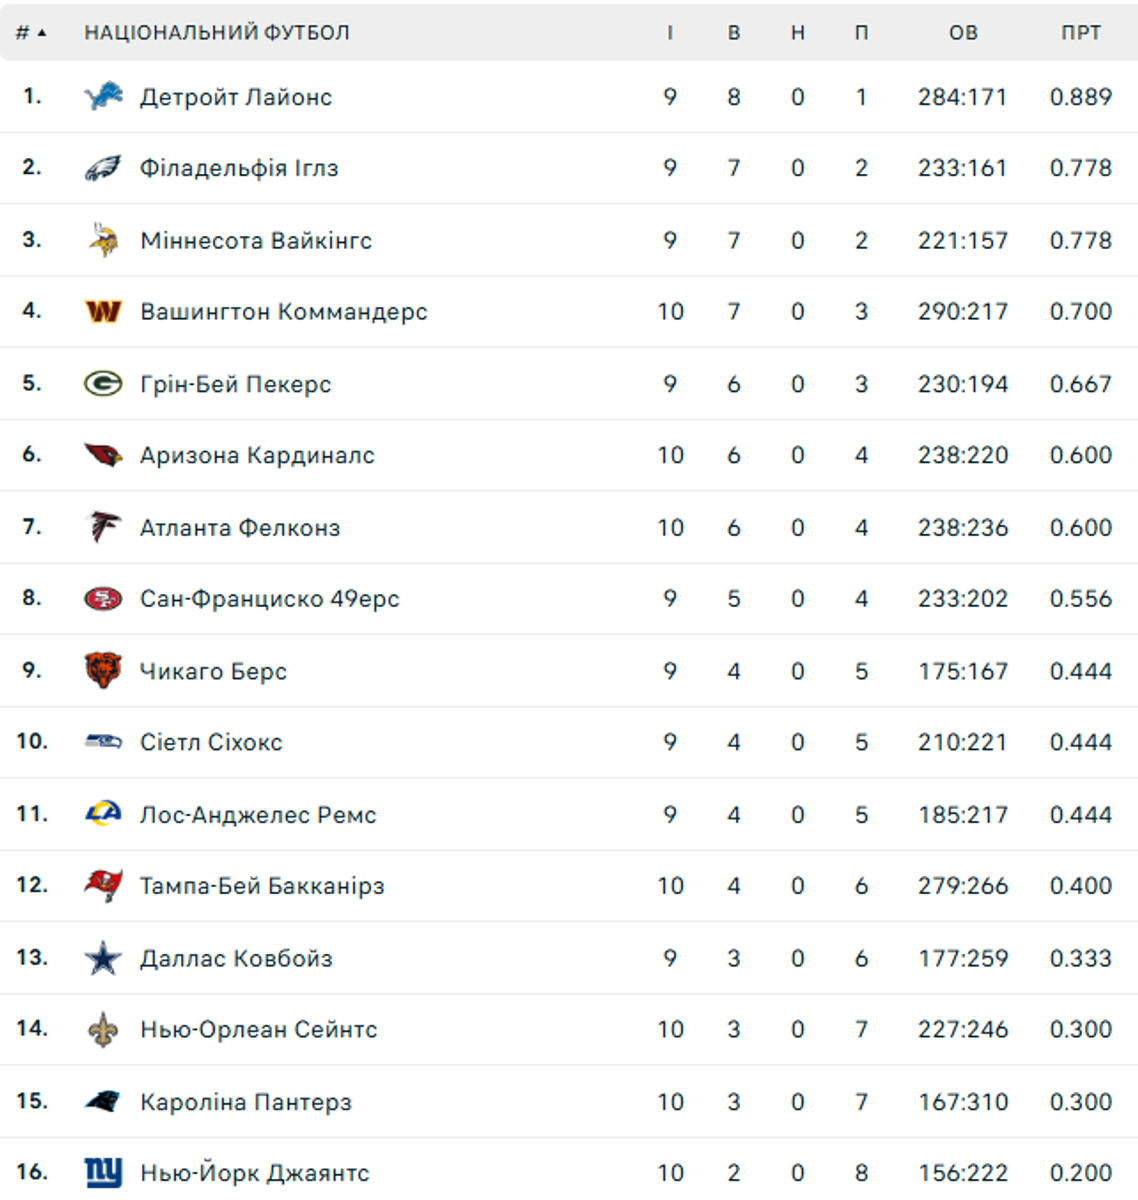
Task: Click the Chicago Bears logo icon
Action: tap(103, 670)
